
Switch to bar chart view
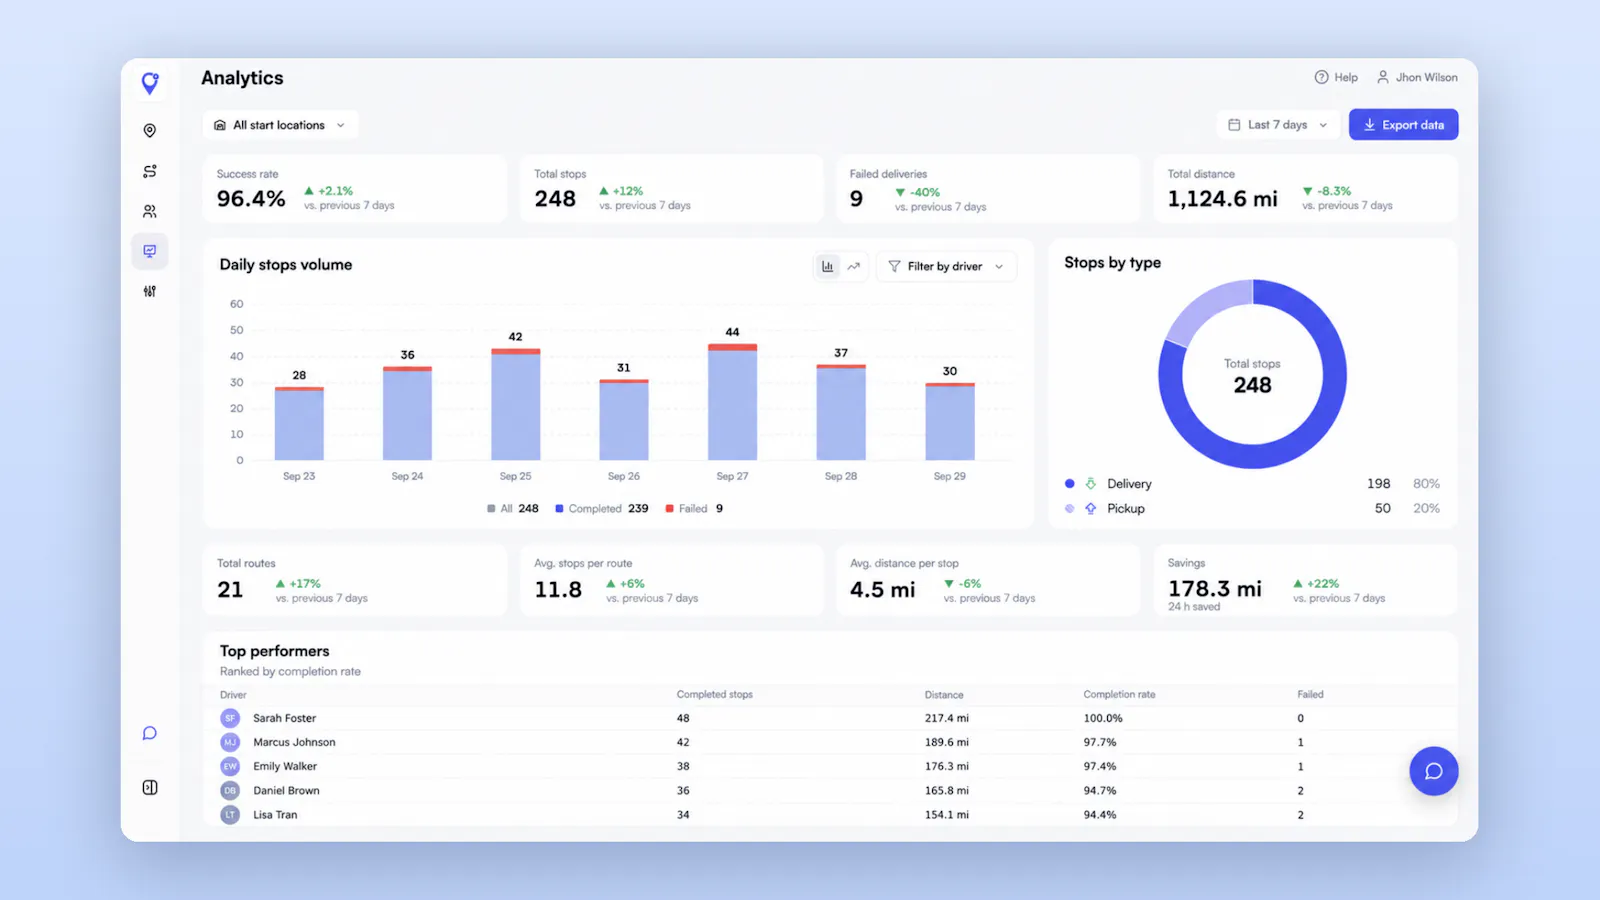click(x=827, y=266)
